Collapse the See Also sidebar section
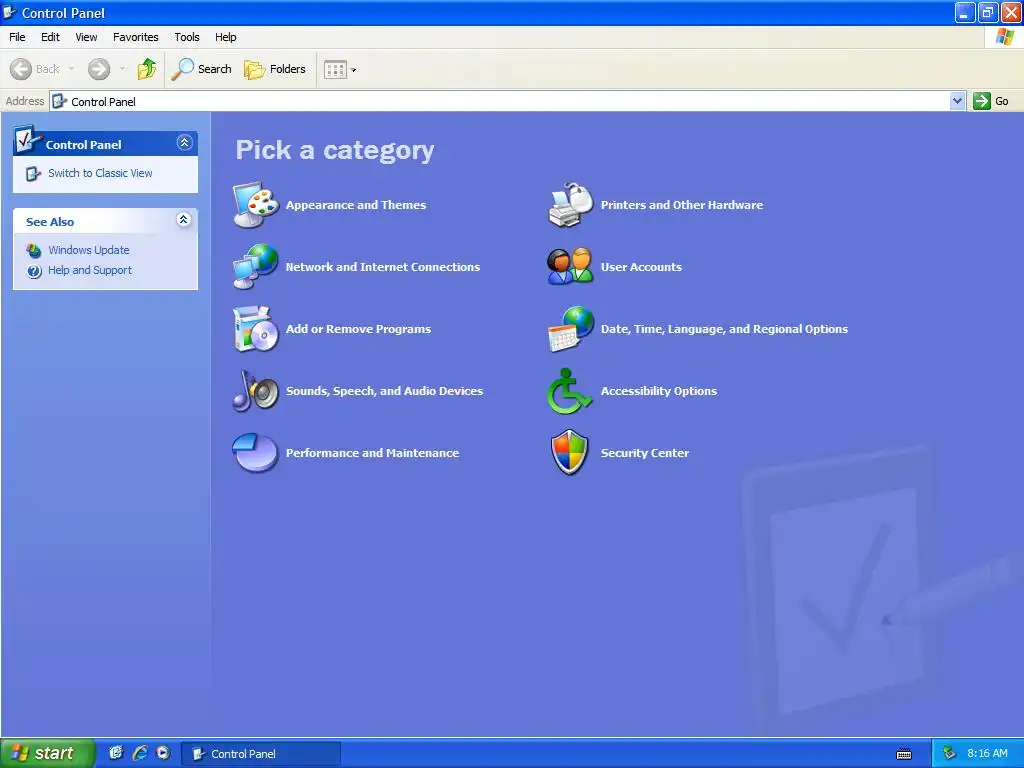 tap(184, 219)
